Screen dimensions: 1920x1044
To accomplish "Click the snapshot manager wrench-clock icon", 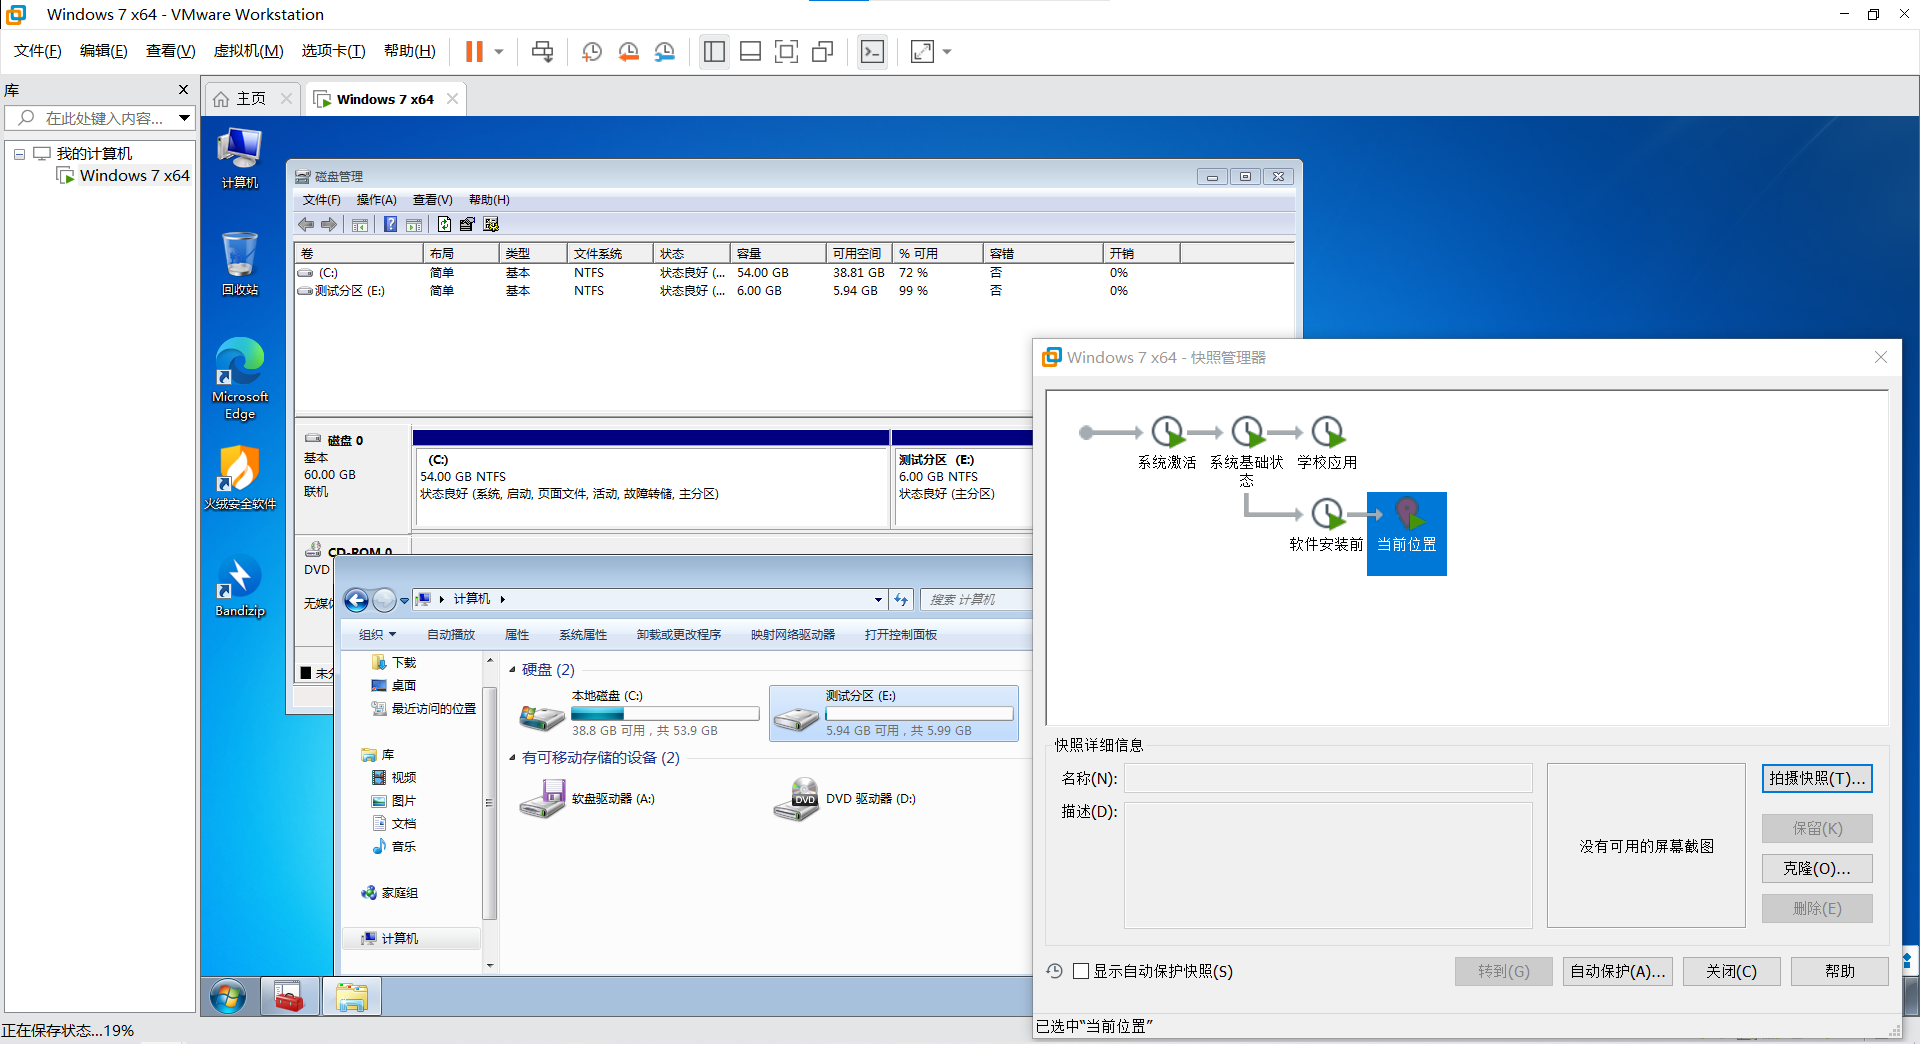I will [664, 51].
